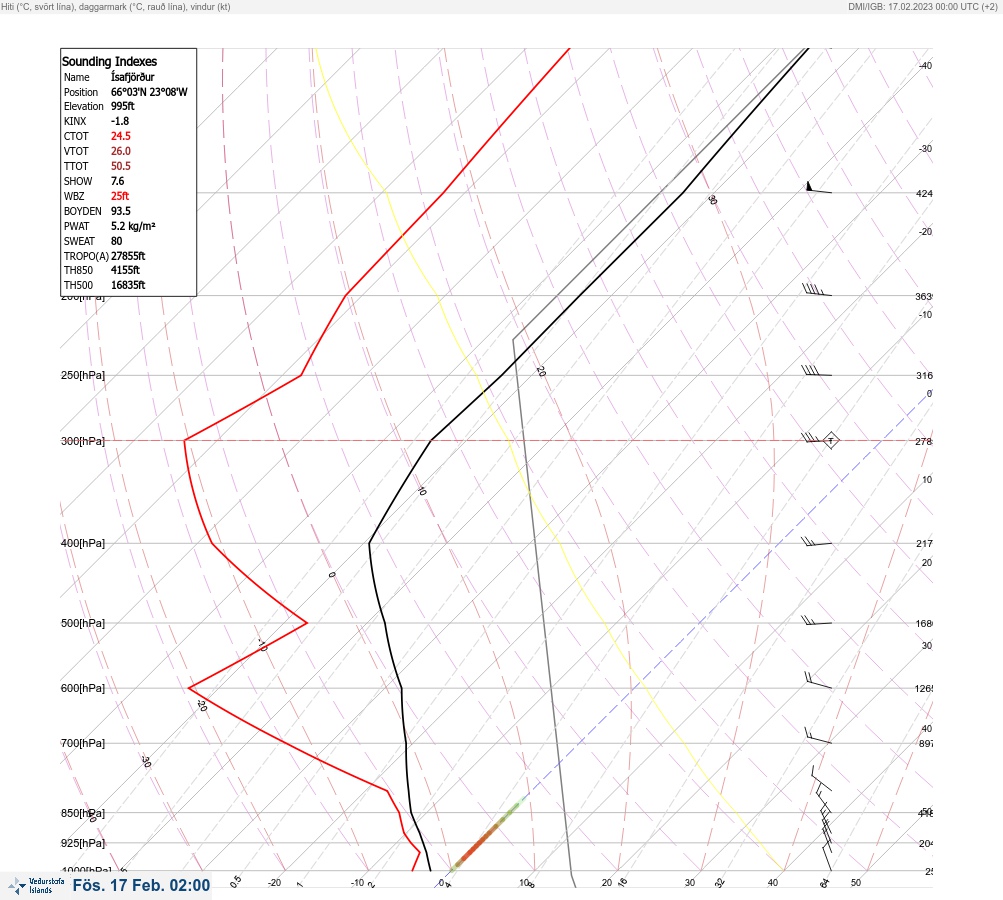Click the wind barb at the 400 hPa level
This screenshot has height=900, width=1003.
[x=817, y=542]
